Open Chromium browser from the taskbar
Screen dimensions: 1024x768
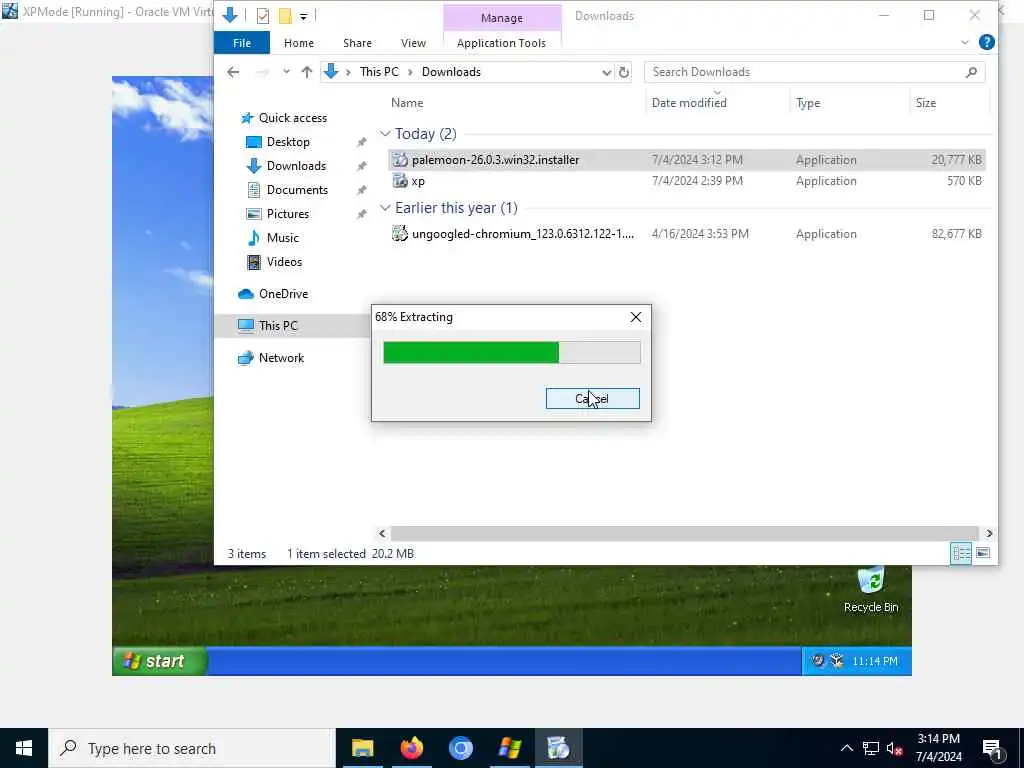[x=460, y=748]
